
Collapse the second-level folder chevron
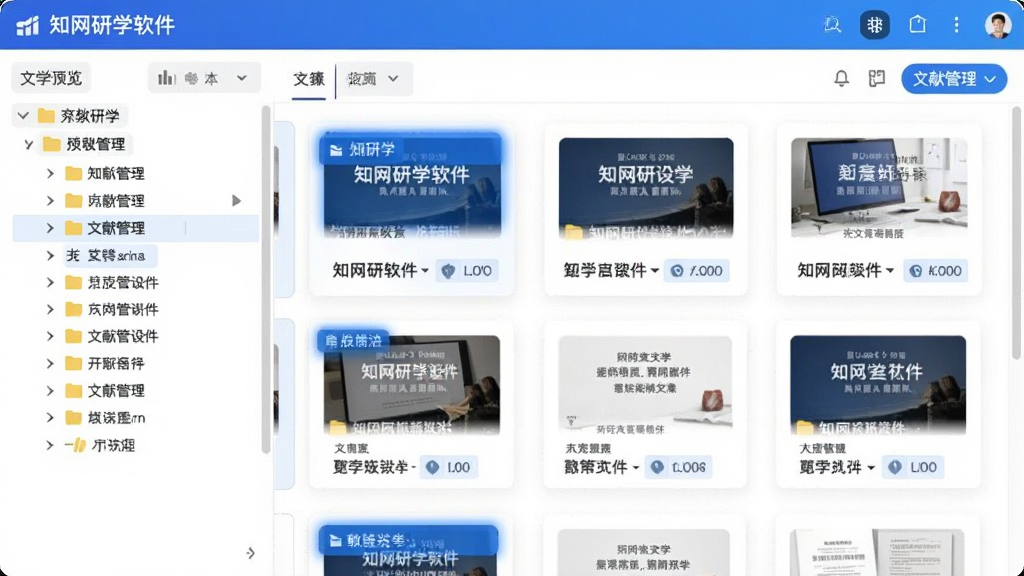(29, 144)
